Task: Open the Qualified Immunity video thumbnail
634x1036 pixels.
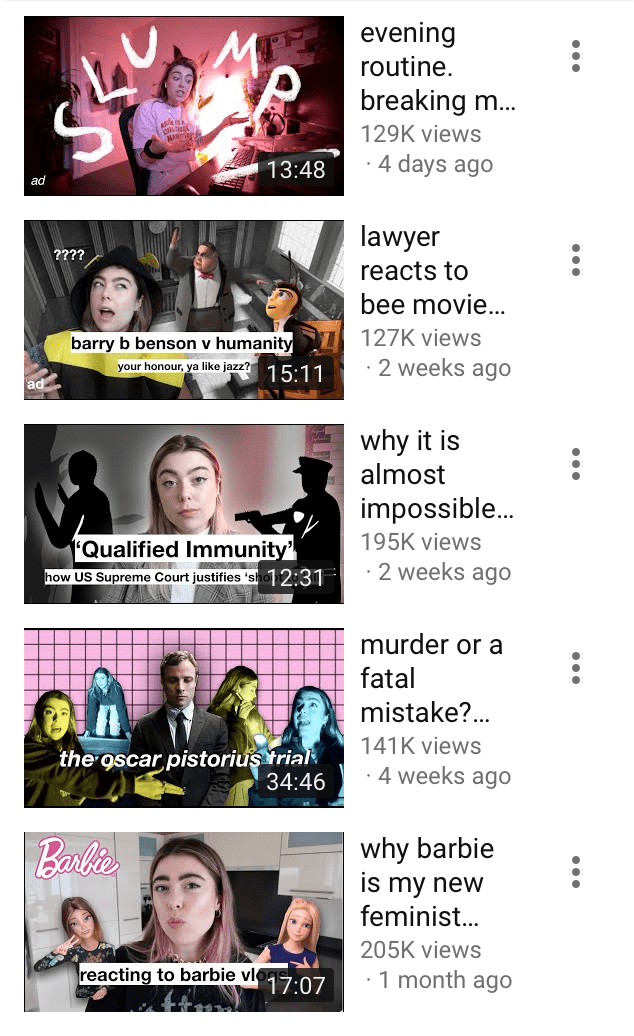Action: [x=184, y=514]
